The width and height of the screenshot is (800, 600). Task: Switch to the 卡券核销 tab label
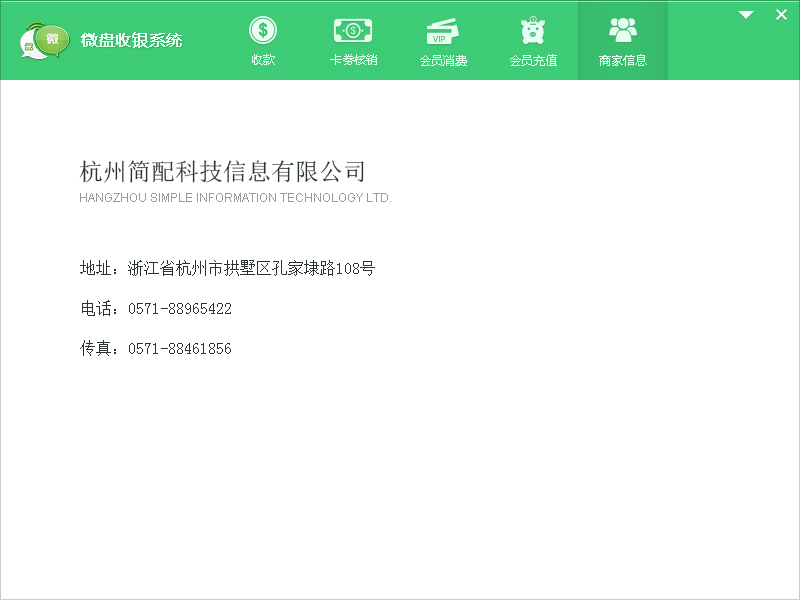coord(353,60)
